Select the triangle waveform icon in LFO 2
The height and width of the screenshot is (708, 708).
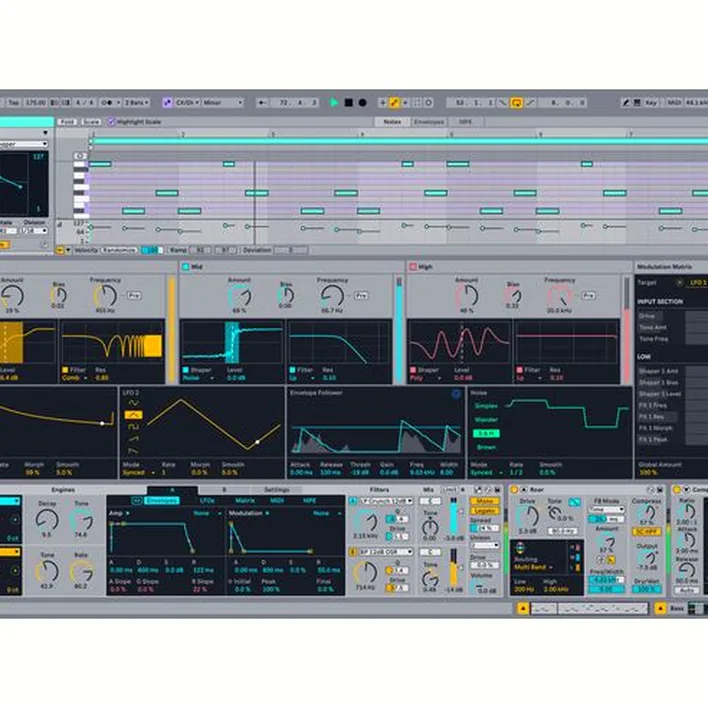coord(133,415)
